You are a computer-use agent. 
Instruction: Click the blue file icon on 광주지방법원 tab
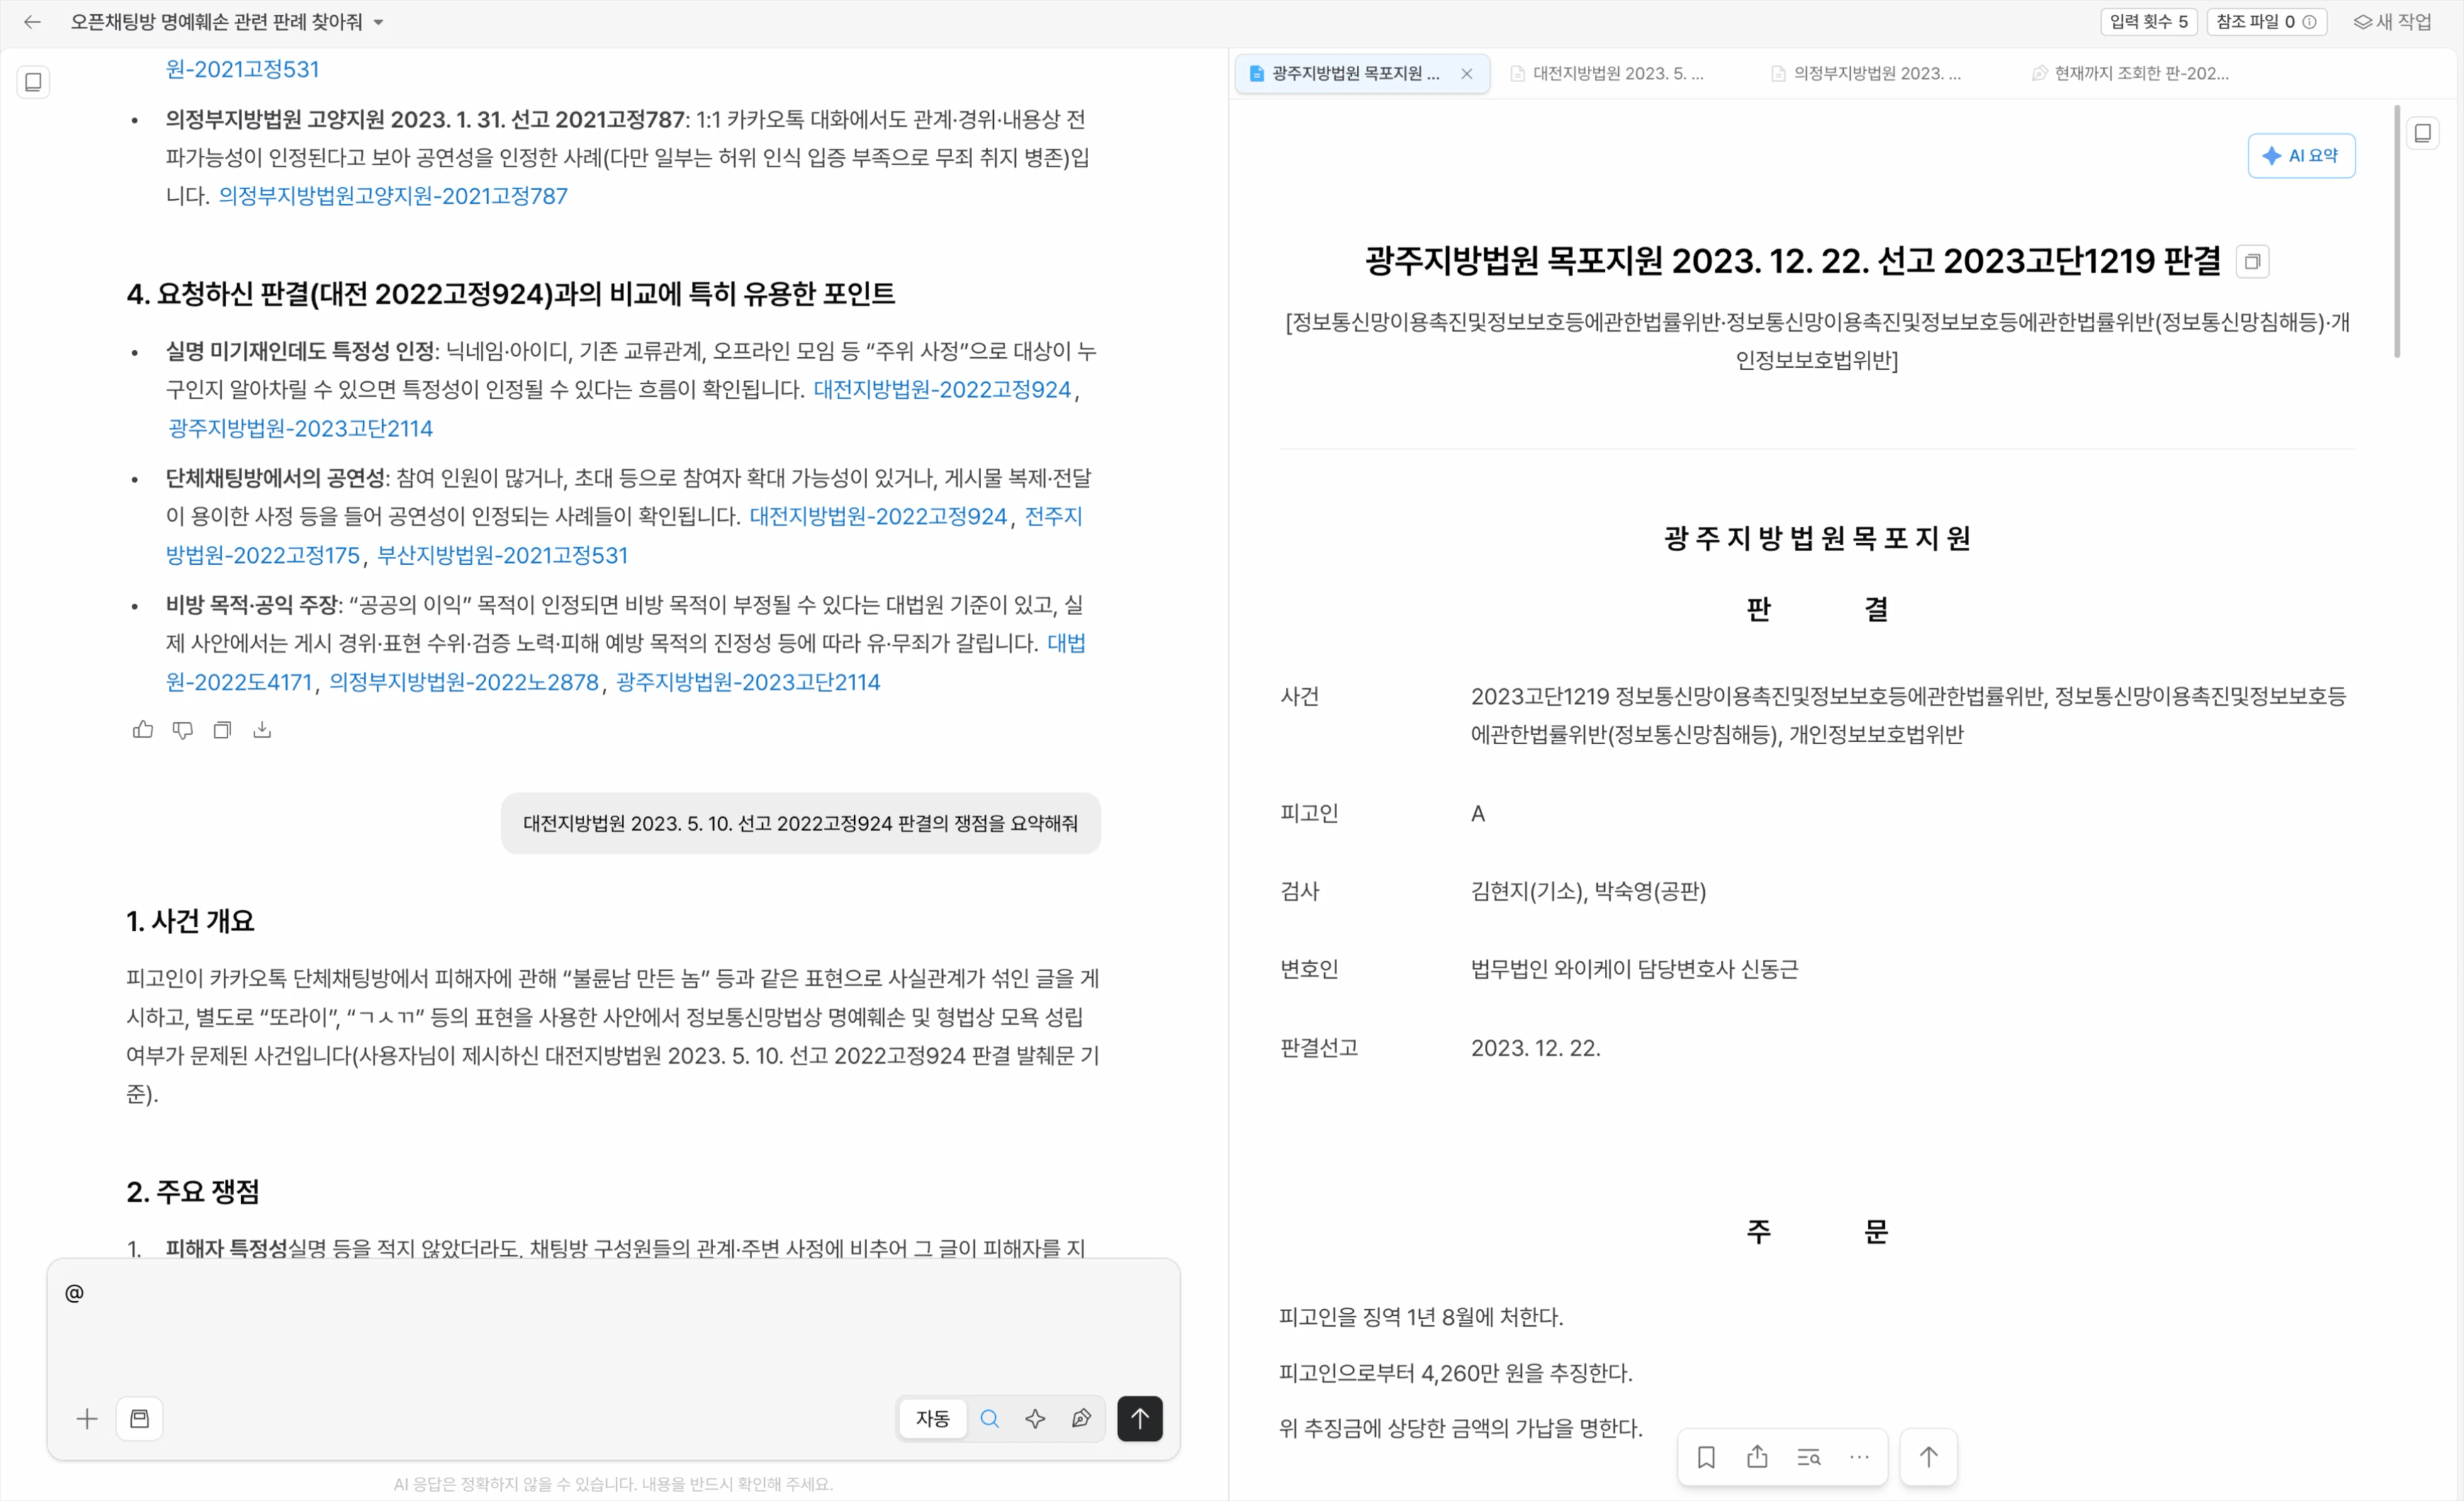[x=1256, y=73]
